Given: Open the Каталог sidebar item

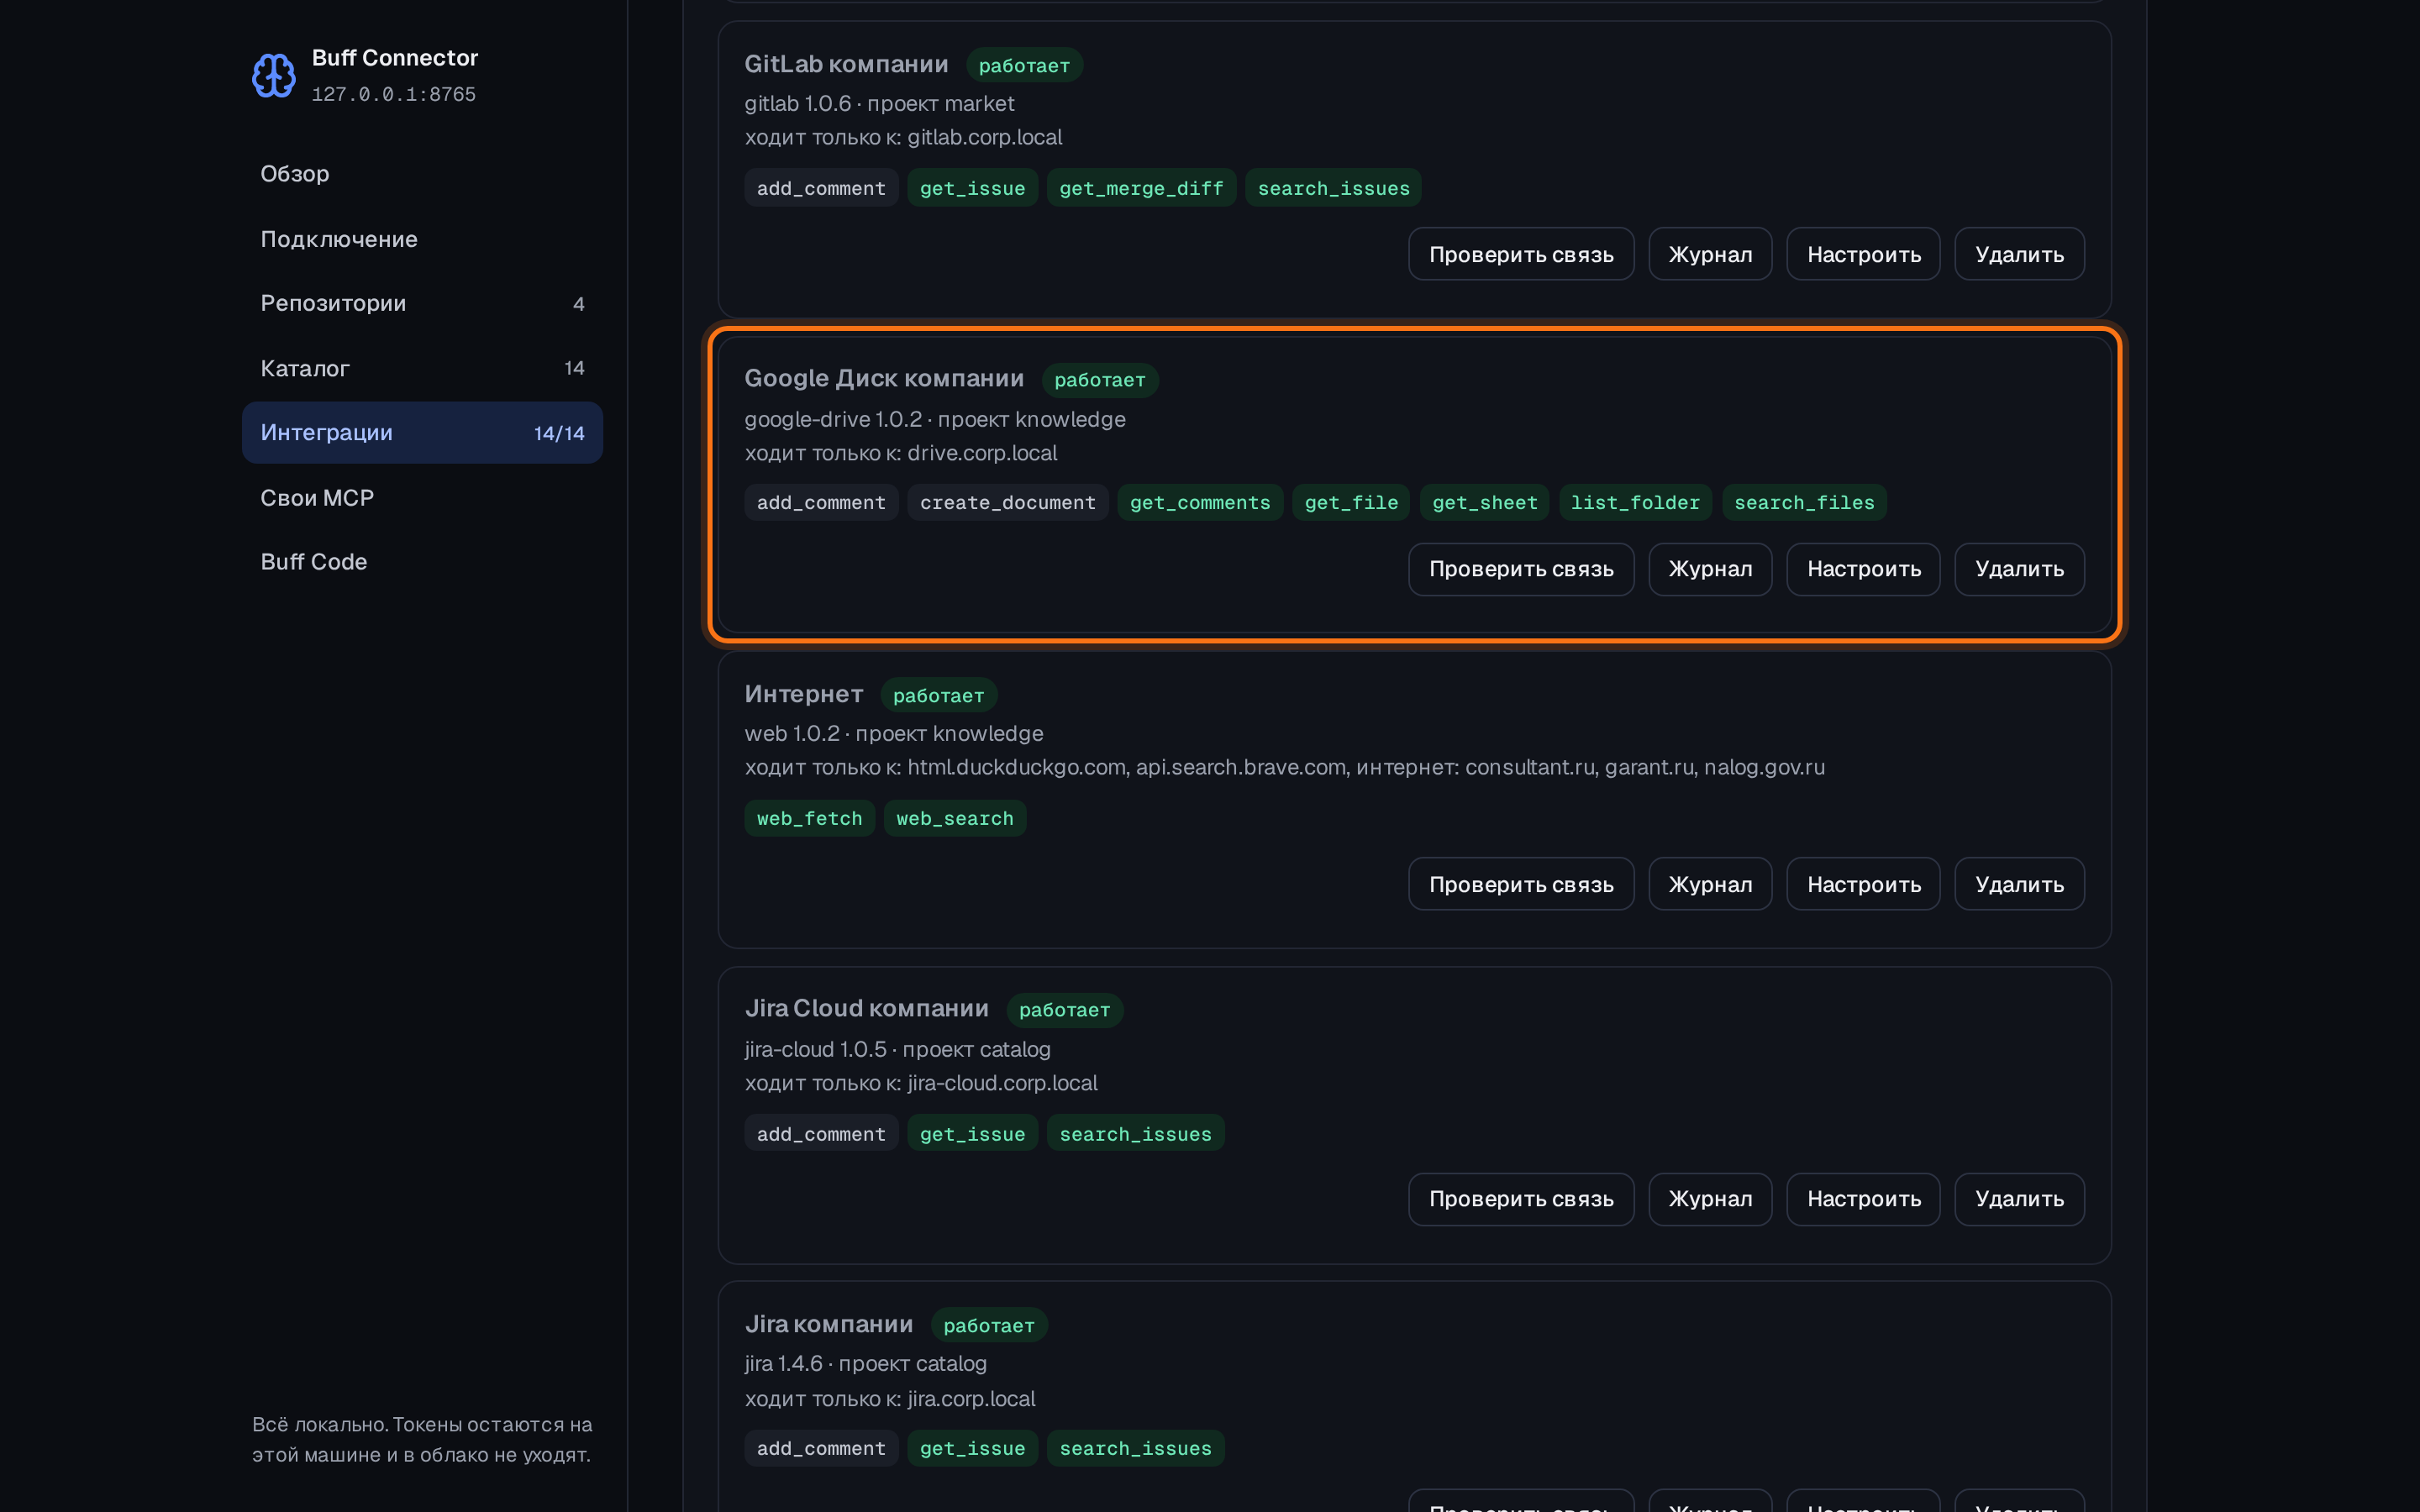Looking at the screenshot, I should click(422, 368).
